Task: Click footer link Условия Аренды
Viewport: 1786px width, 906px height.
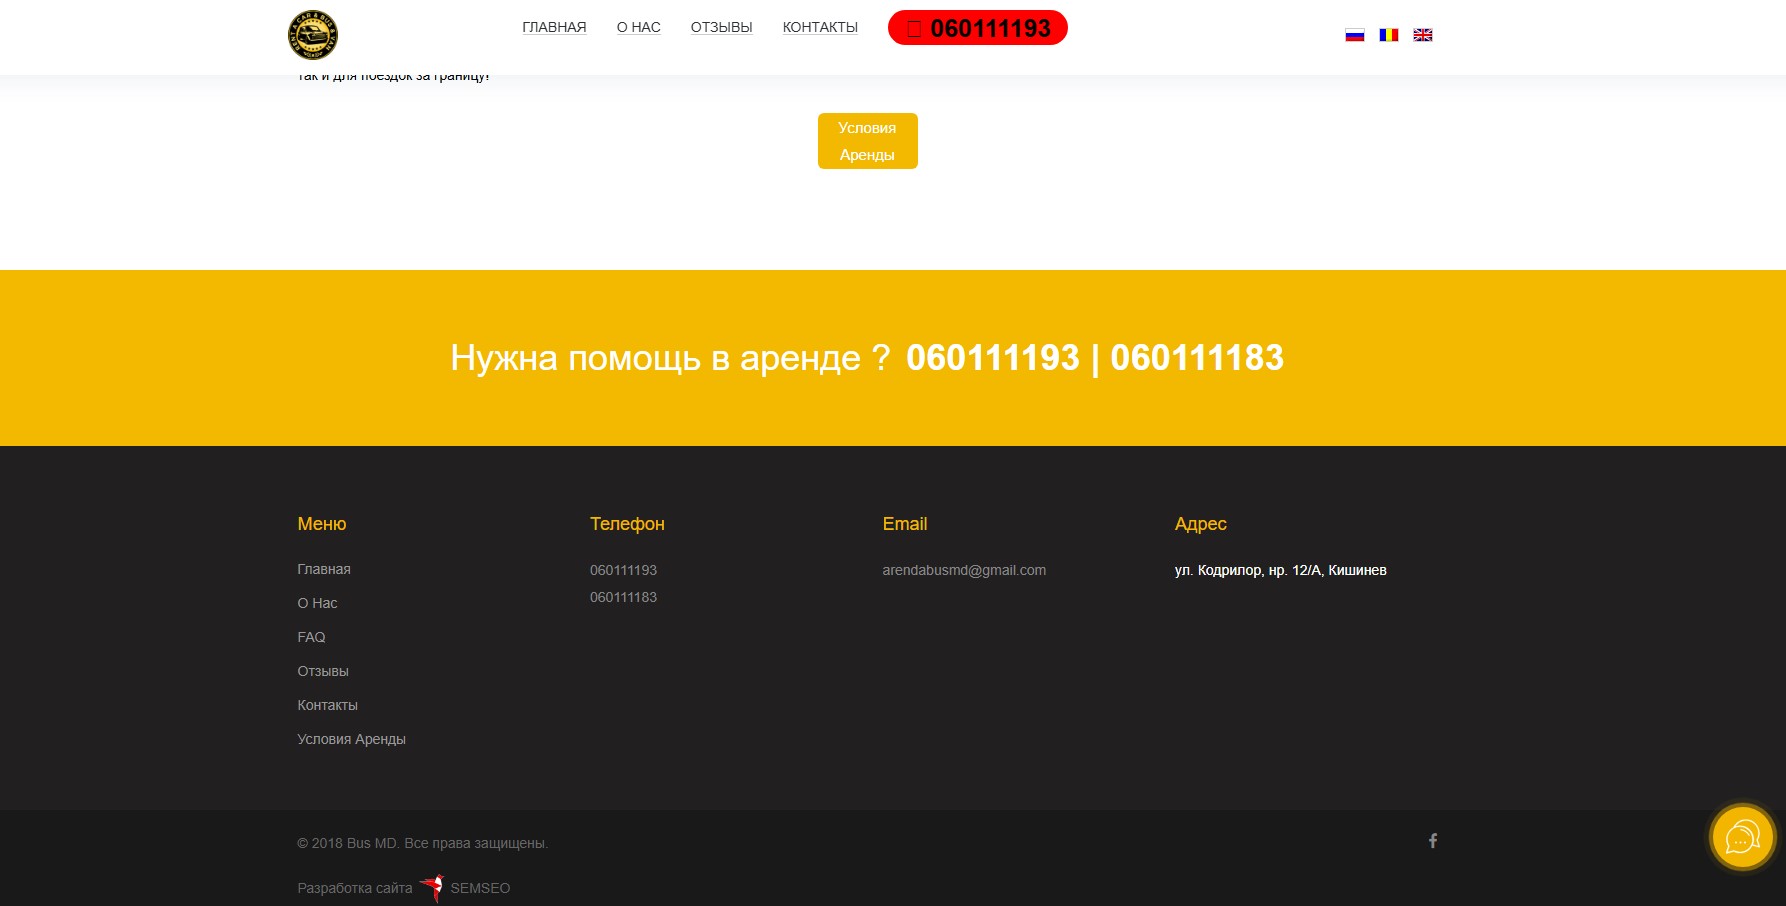Action: (351, 739)
